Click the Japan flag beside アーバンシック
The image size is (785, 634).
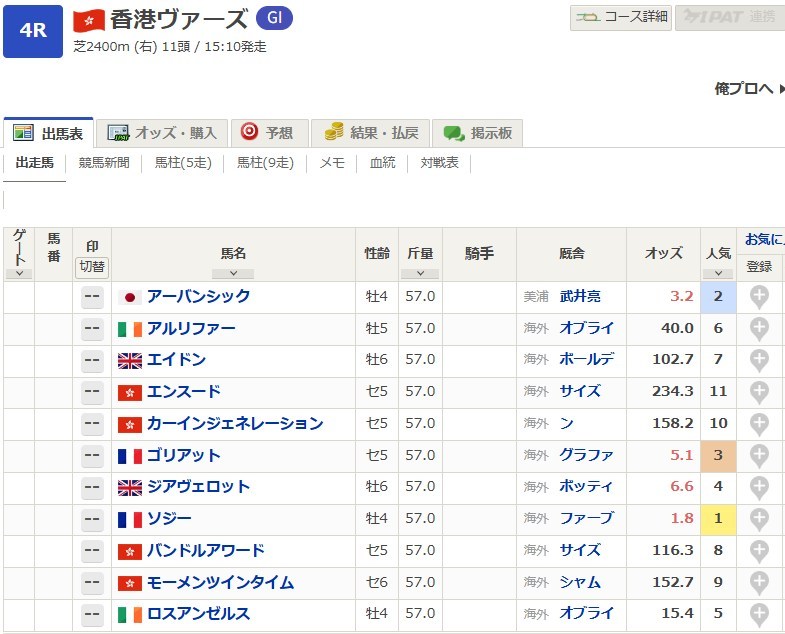[x=129, y=297]
